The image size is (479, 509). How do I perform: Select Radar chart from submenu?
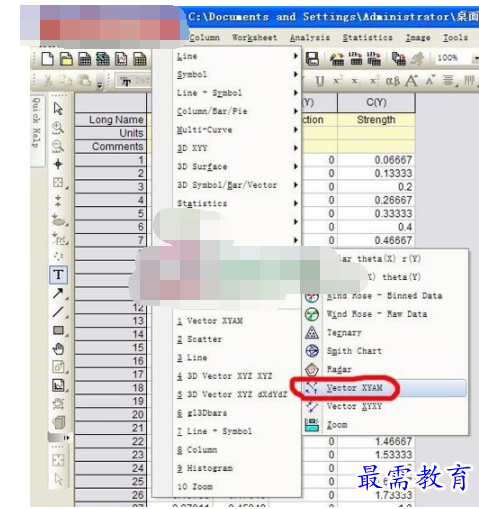pyautogui.click(x=385, y=369)
